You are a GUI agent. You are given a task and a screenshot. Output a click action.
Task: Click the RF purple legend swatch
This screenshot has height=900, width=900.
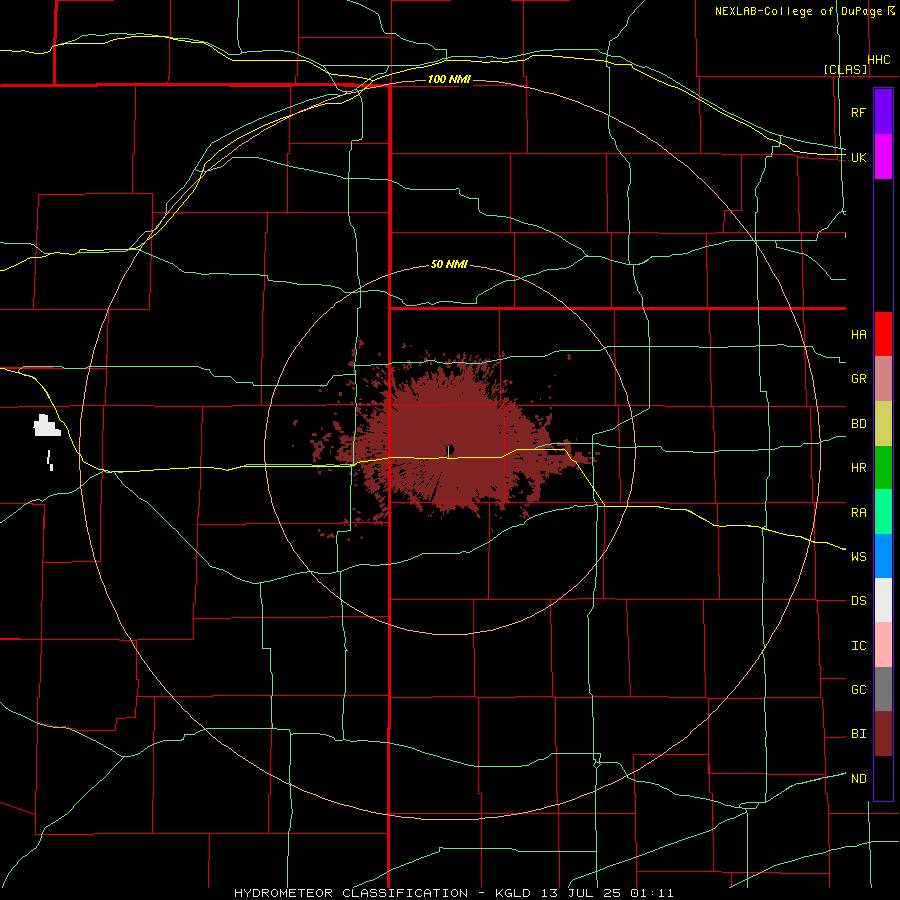(x=883, y=112)
